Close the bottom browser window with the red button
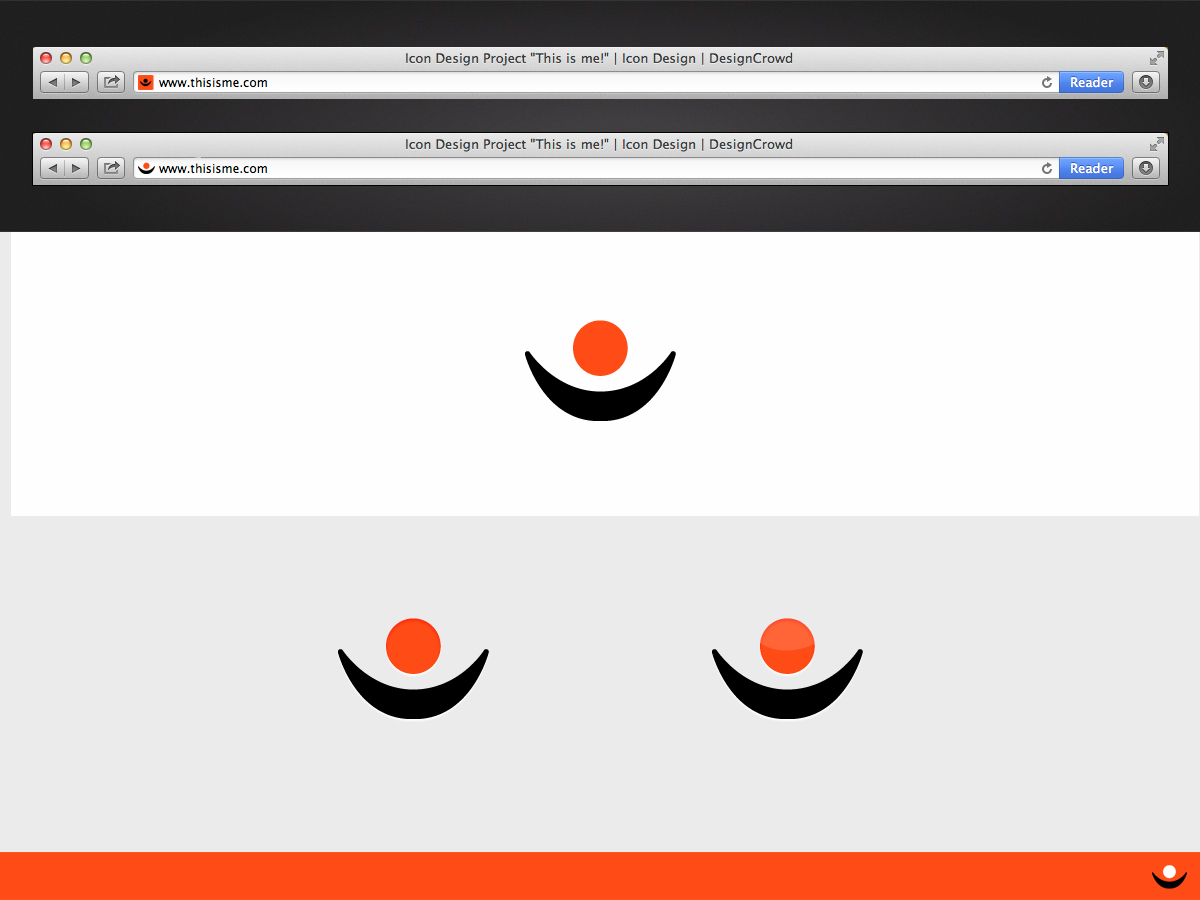1200x900 pixels. click(x=46, y=144)
